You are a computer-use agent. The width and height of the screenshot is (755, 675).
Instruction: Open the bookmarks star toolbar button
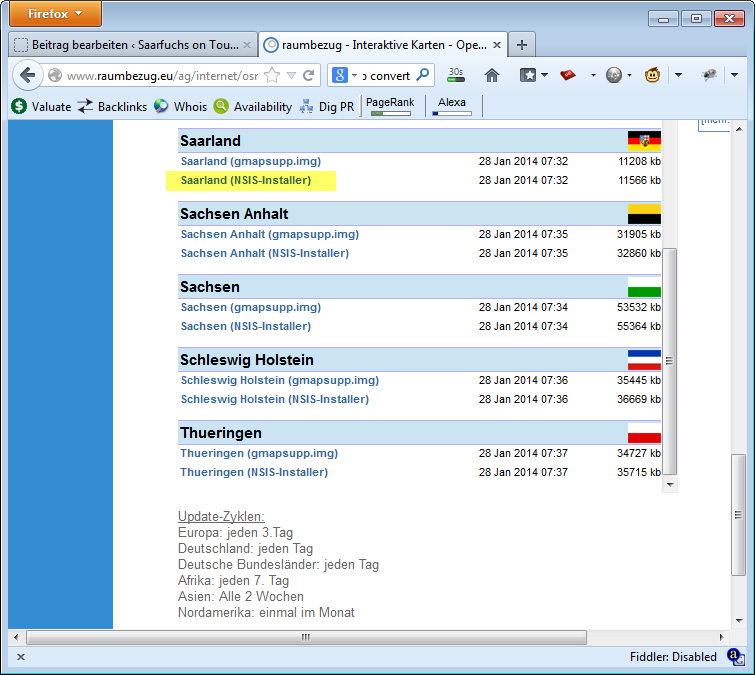[x=528, y=75]
